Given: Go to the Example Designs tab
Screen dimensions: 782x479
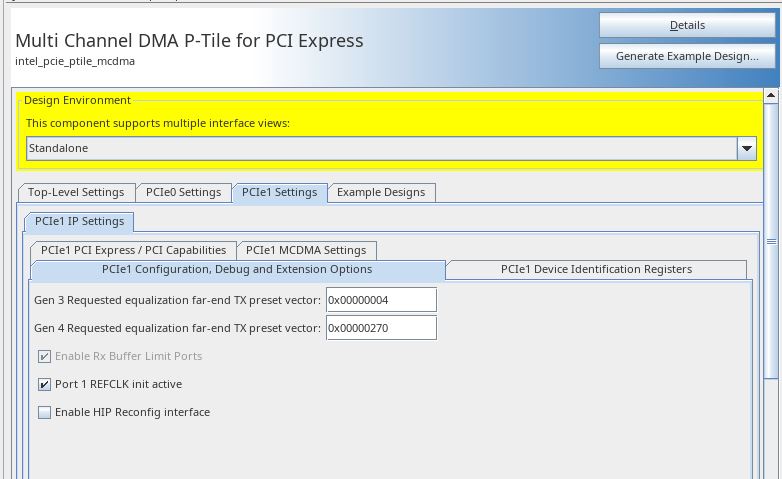Looking at the screenshot, I should pos(380,192).
